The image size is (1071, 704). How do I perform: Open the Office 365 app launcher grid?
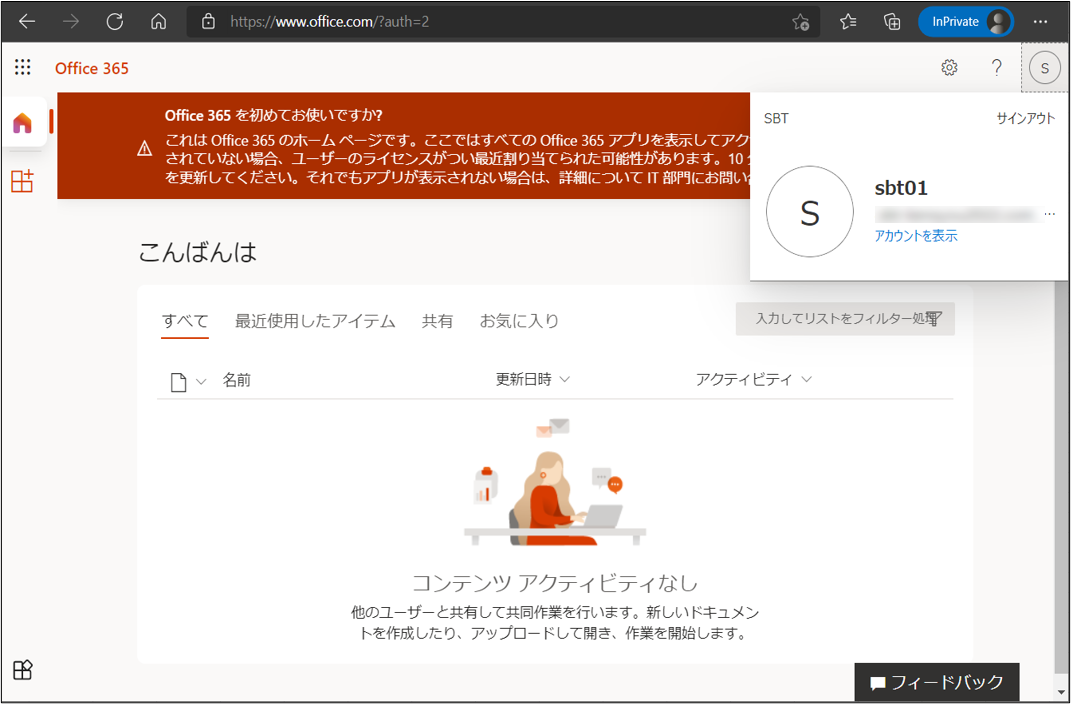click(x=23, y=67)
